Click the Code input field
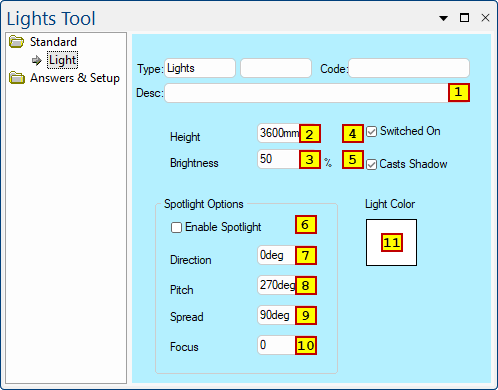 pyautogui.click(x=409, y=68)
